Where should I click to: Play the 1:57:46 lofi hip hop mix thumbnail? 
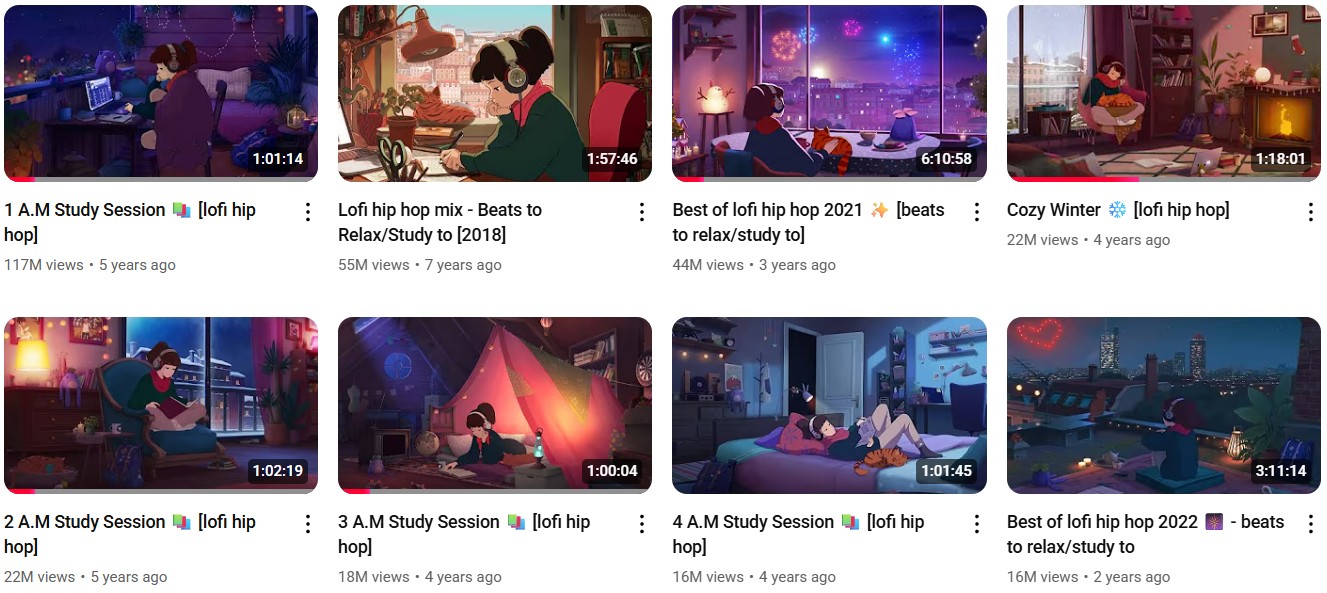(495, 93)
